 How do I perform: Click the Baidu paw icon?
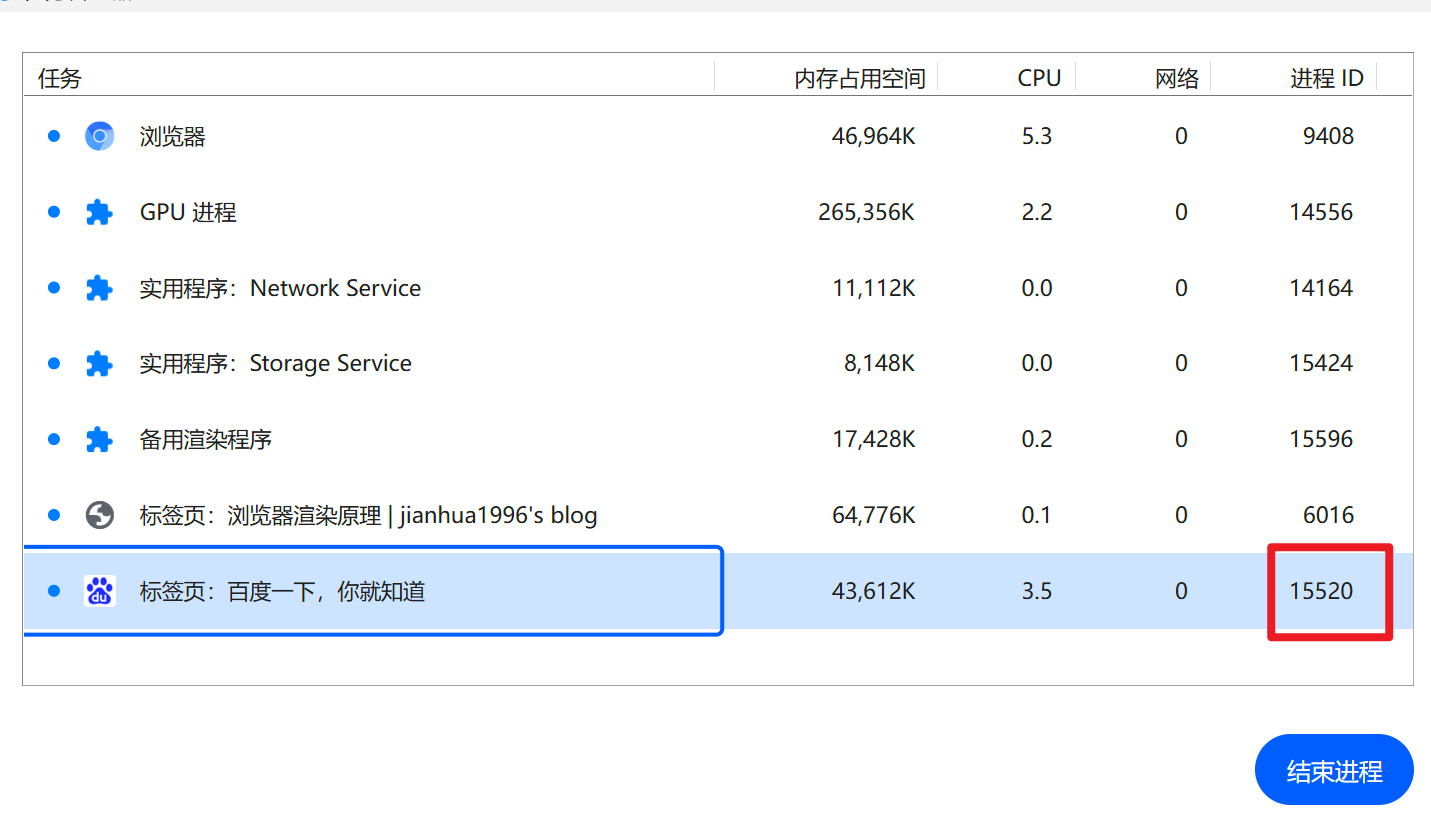[99, 591]
